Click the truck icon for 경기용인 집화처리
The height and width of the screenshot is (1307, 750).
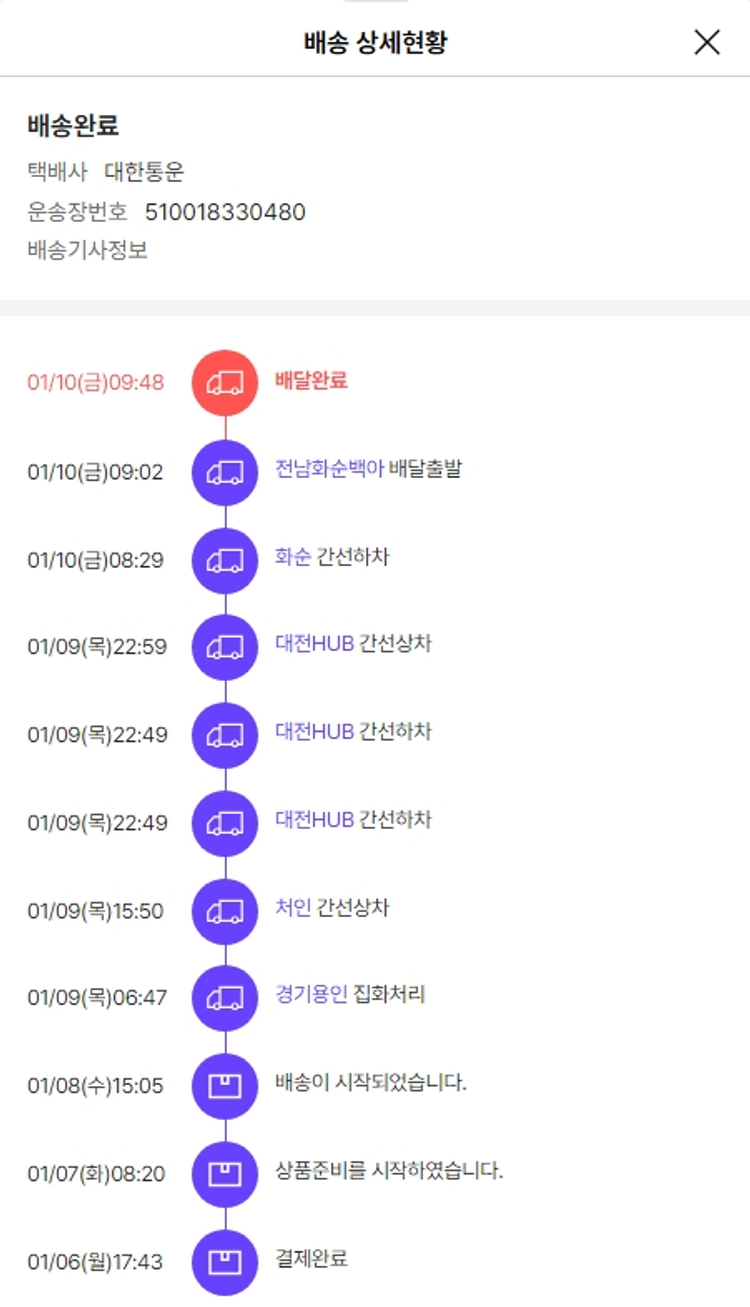[x=225, y=998]
